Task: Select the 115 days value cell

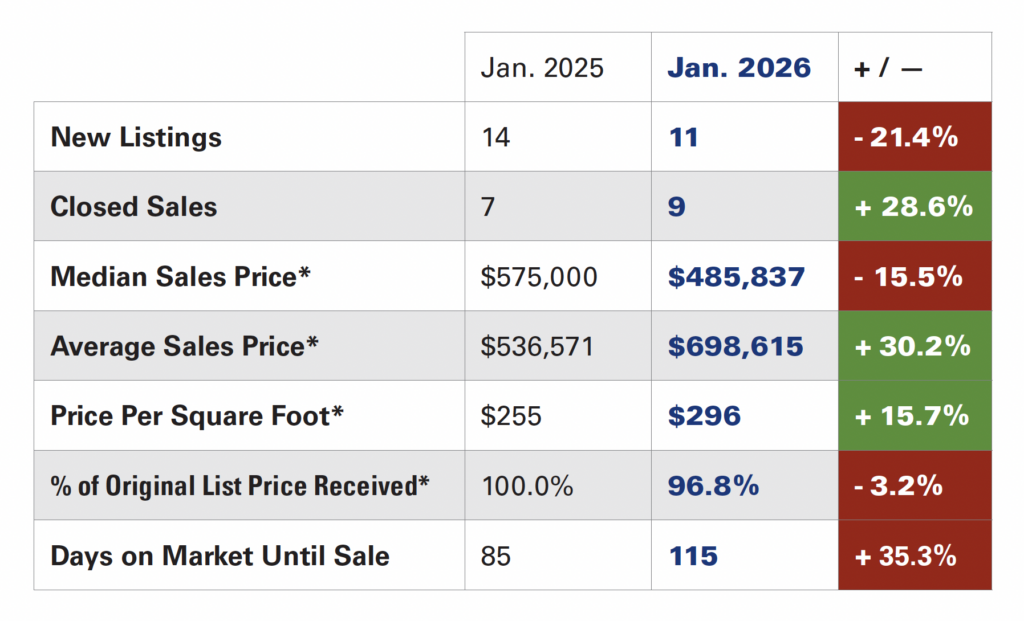Action: pos(692,555)
